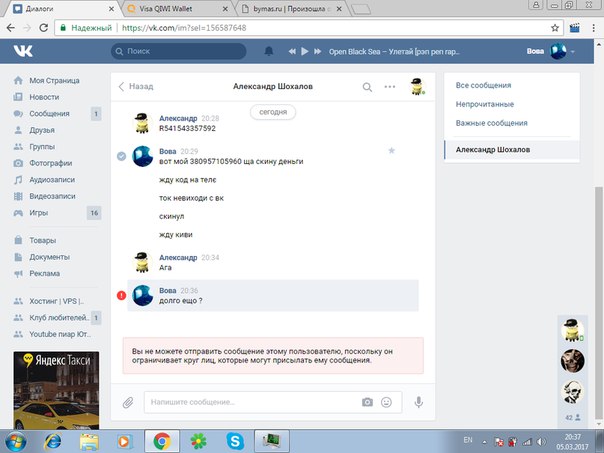Go back using the Назад link

(x=136, y=87)
